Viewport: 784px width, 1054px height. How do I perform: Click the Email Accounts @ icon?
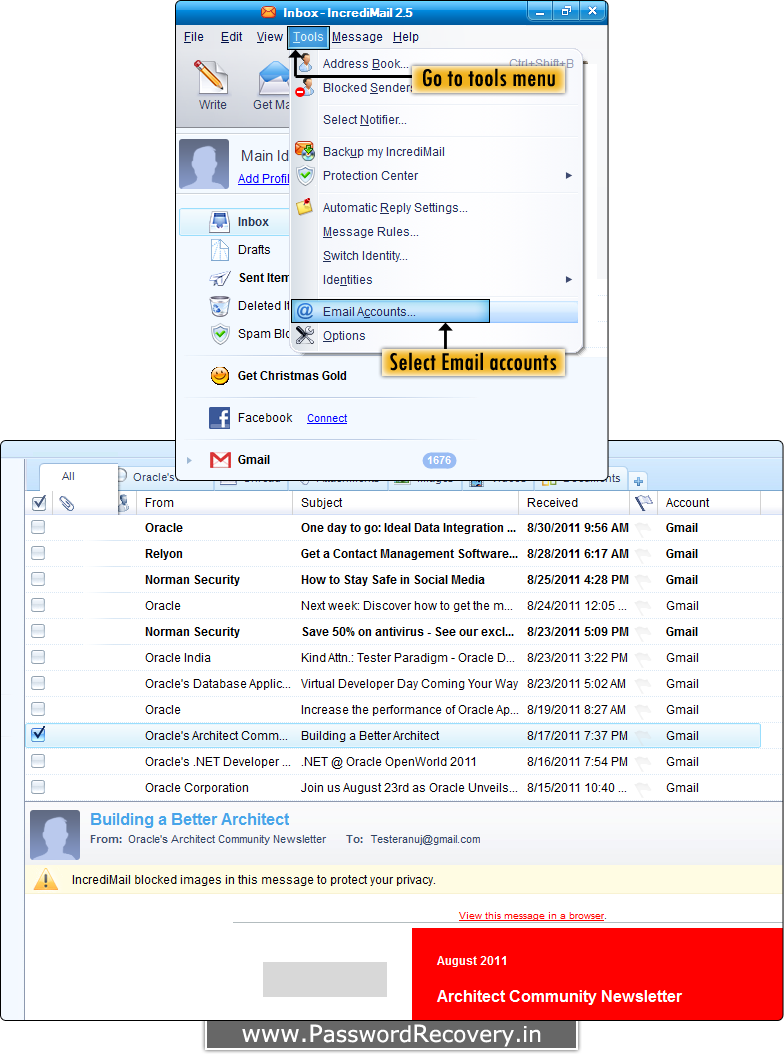tap(305, 311)
